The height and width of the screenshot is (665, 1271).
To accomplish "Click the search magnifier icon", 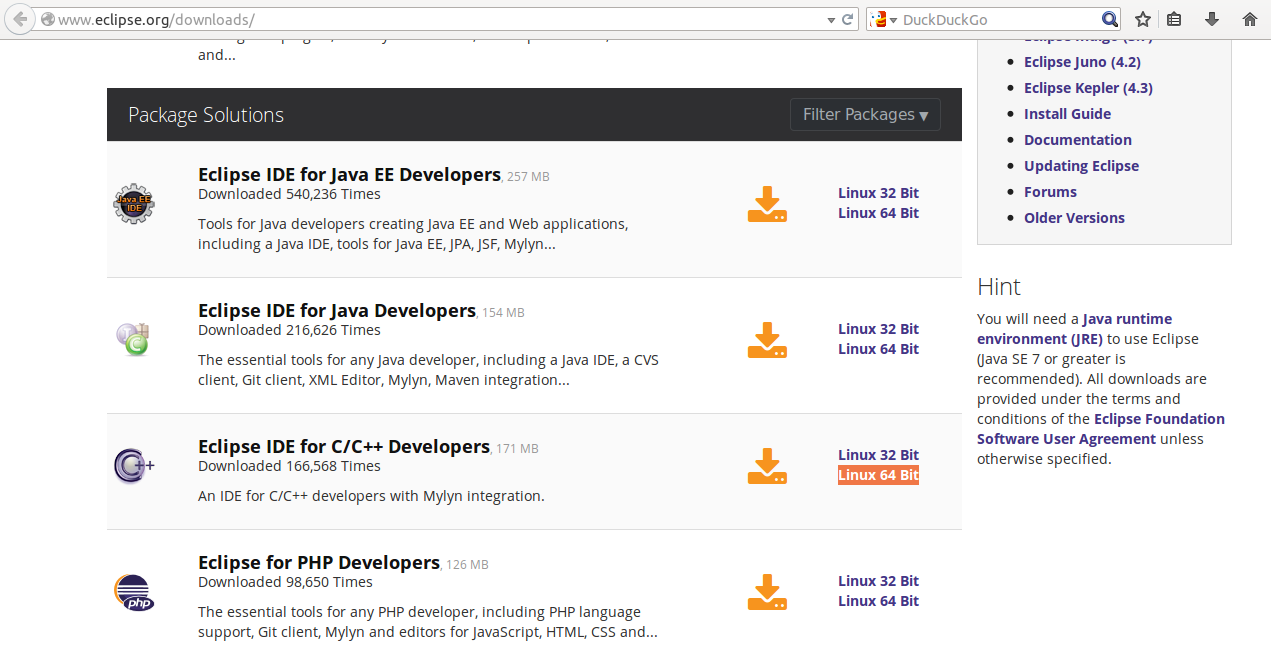I will coord(1110,19).
